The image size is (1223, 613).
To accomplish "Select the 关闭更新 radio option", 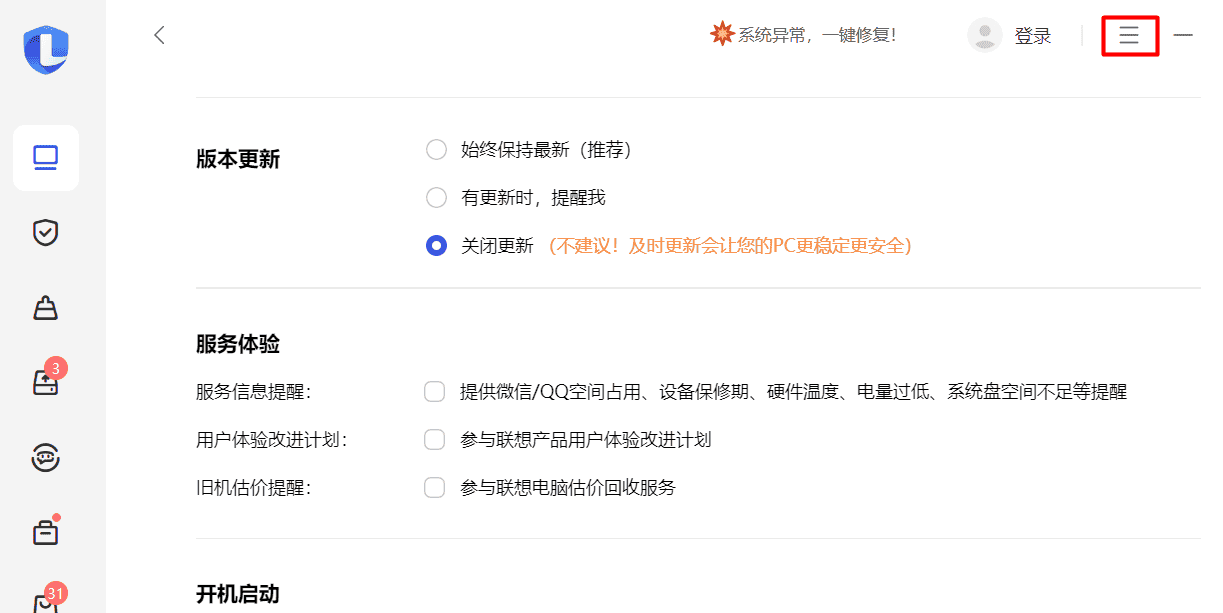I will pos(436,246).
